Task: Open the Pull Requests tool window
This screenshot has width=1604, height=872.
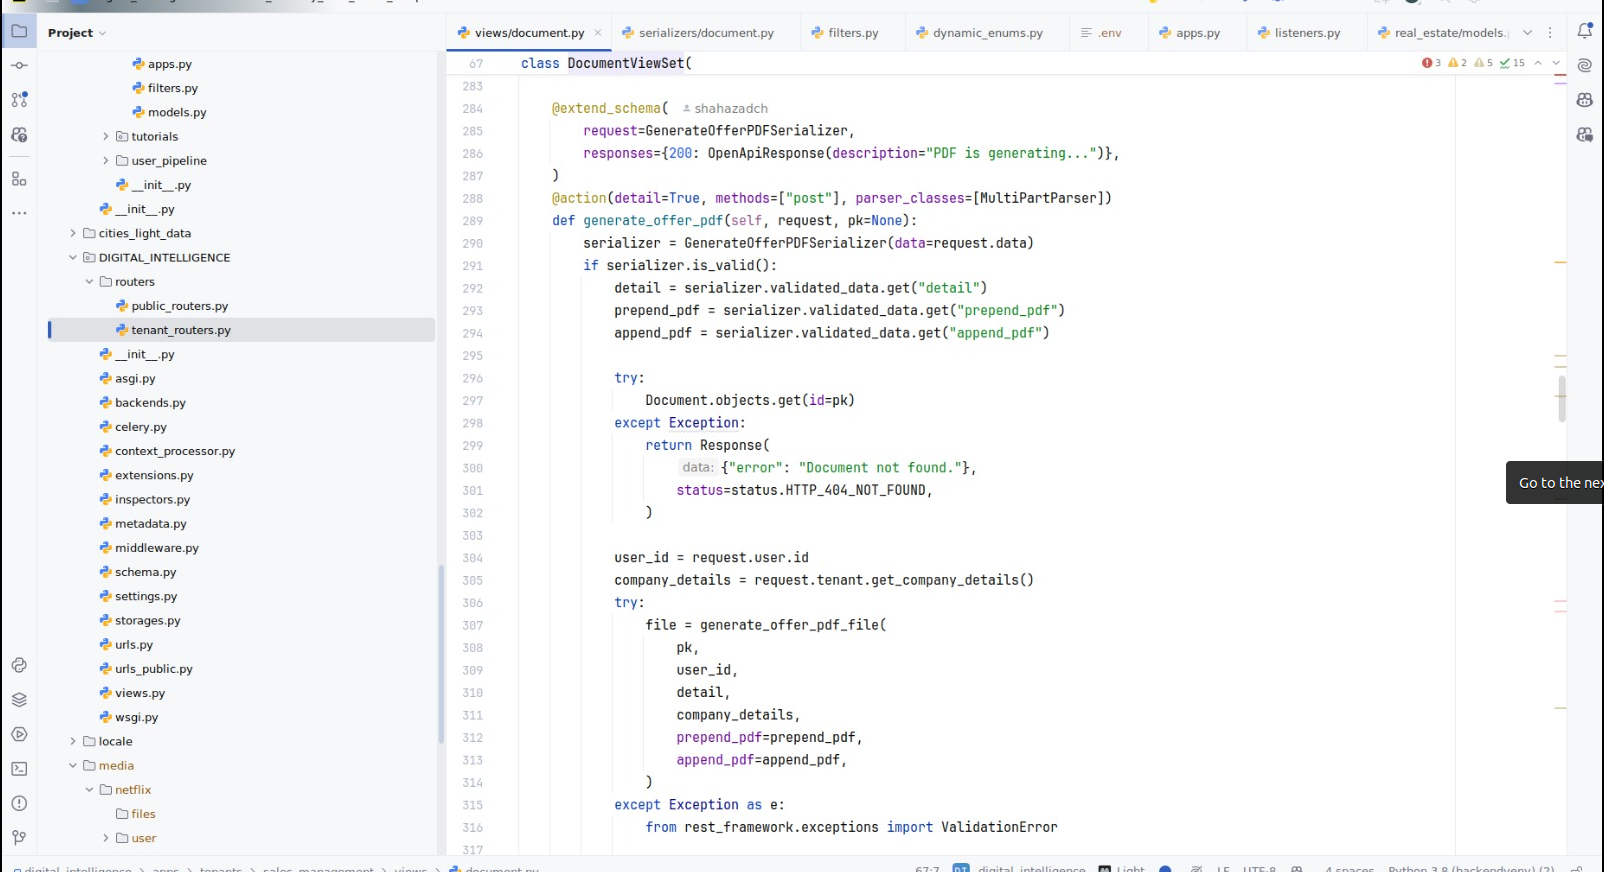Action: click(19, 100)
